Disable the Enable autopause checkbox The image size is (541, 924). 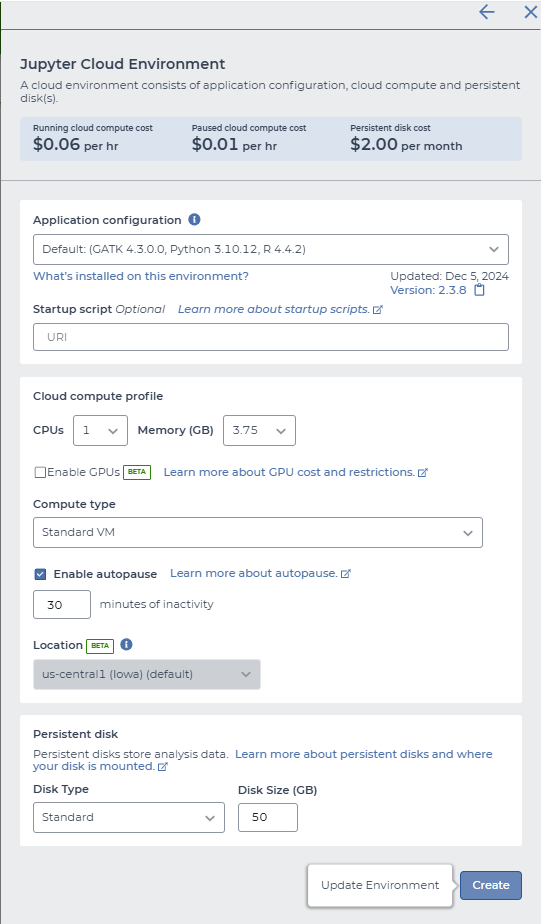point(40,574)
